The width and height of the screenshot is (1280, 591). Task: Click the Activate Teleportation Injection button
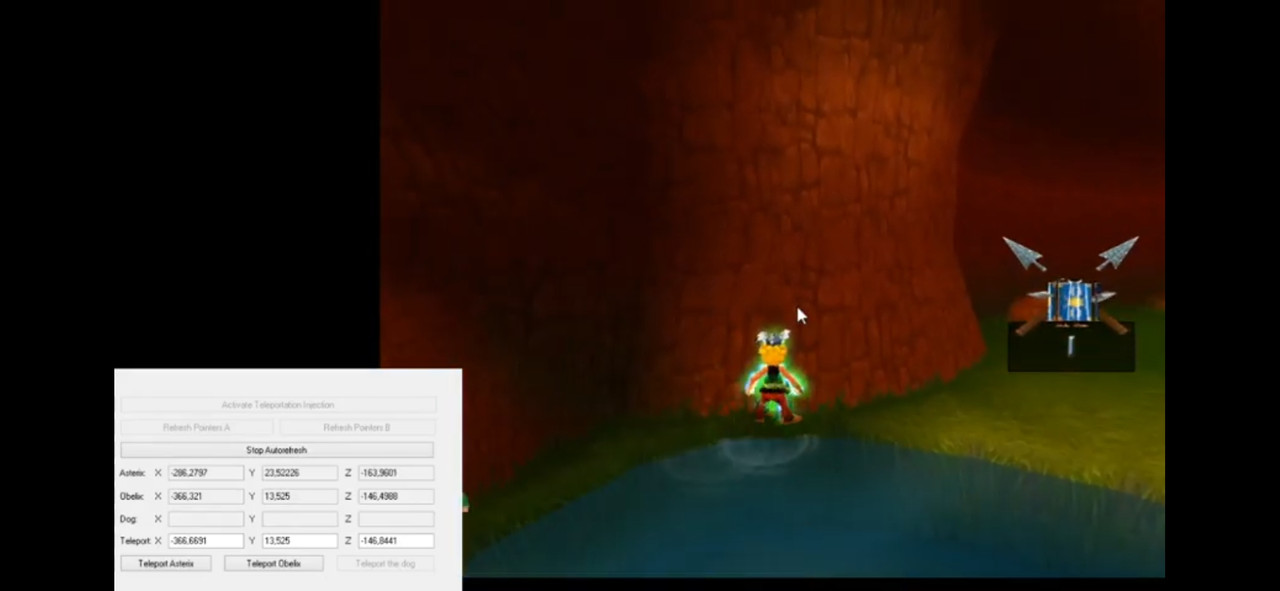click(x=278, y=405)
